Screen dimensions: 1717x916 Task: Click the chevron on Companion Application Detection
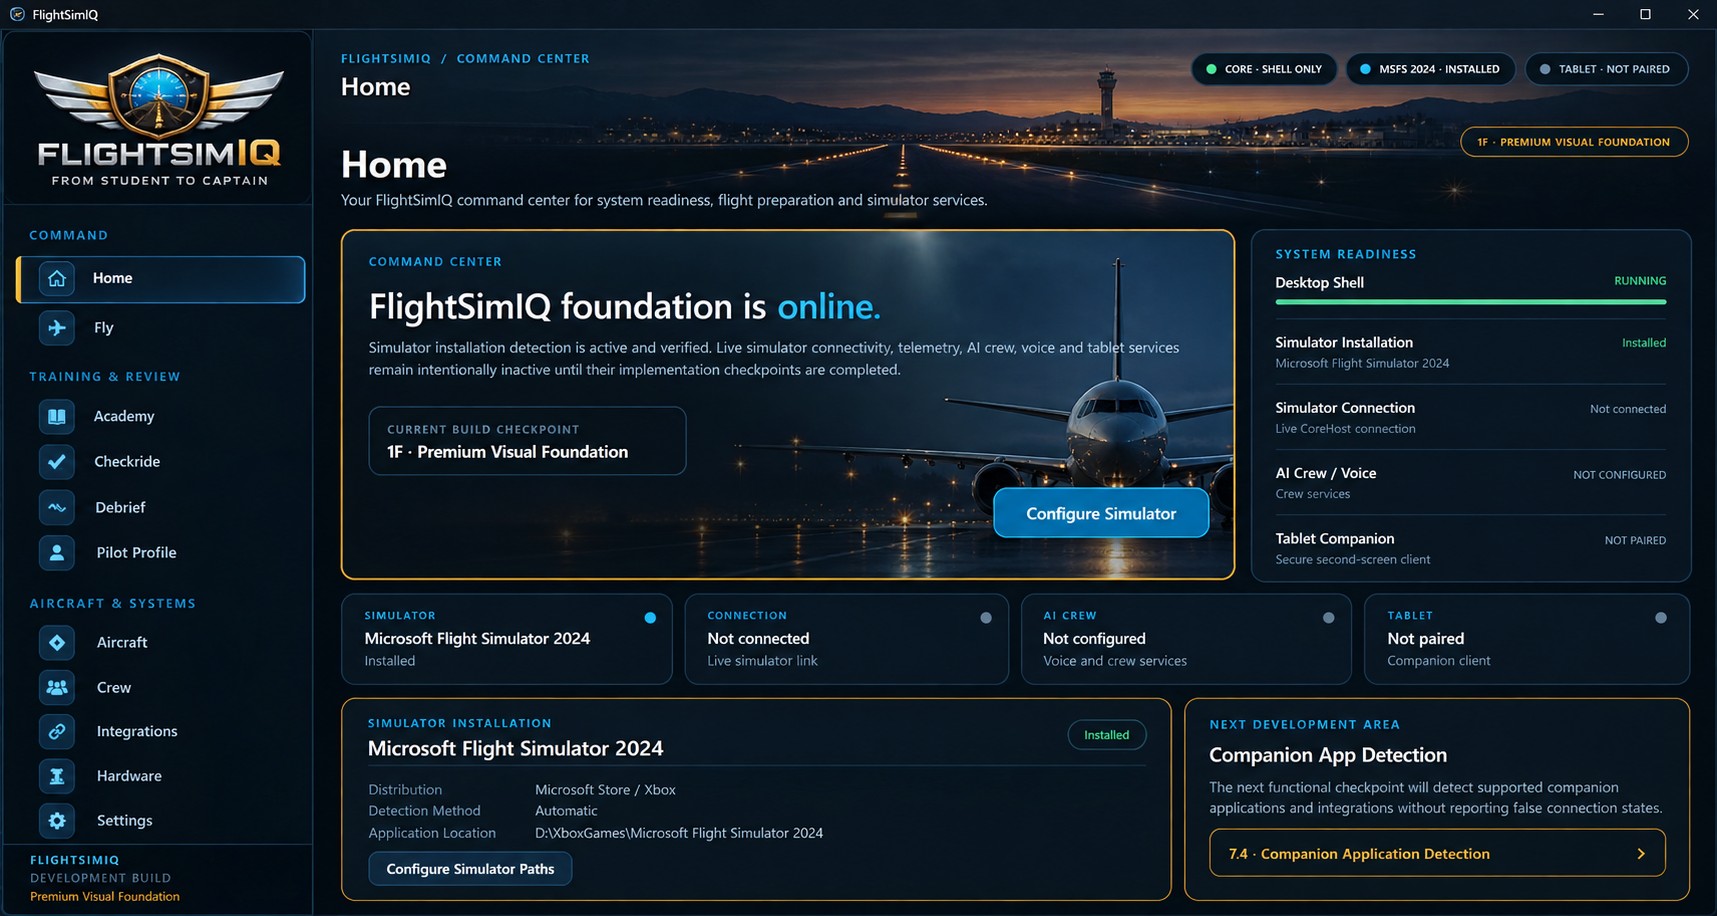1641,854
